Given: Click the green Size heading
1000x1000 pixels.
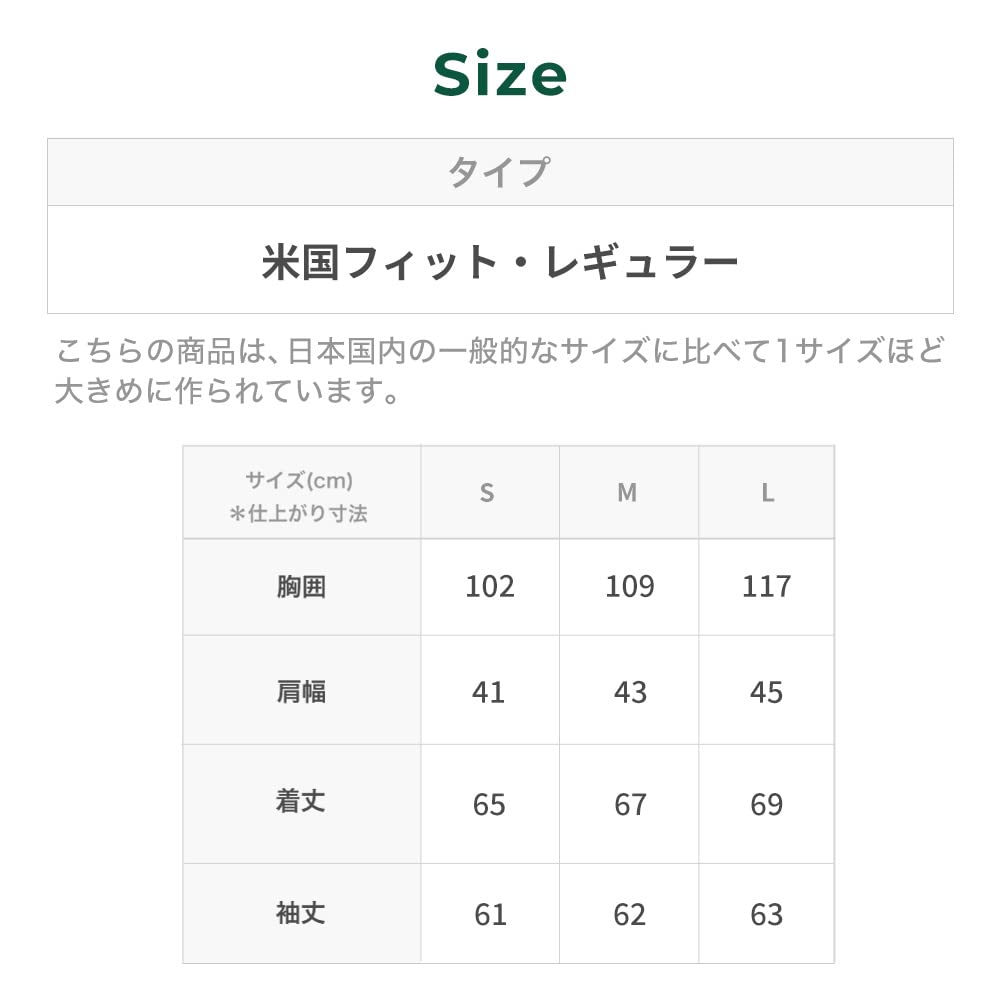Looking at the screenshot, I should (500, 76).
